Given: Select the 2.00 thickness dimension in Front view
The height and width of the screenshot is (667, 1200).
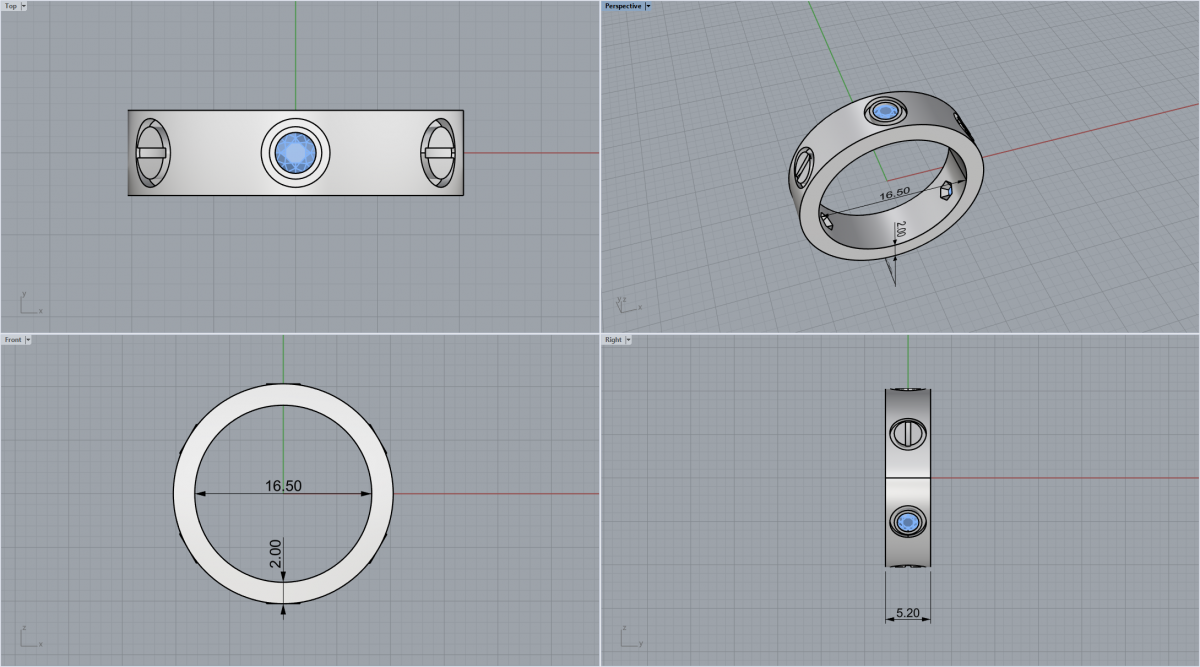Looking at the screenshot, I should click(x=276, y=553).
